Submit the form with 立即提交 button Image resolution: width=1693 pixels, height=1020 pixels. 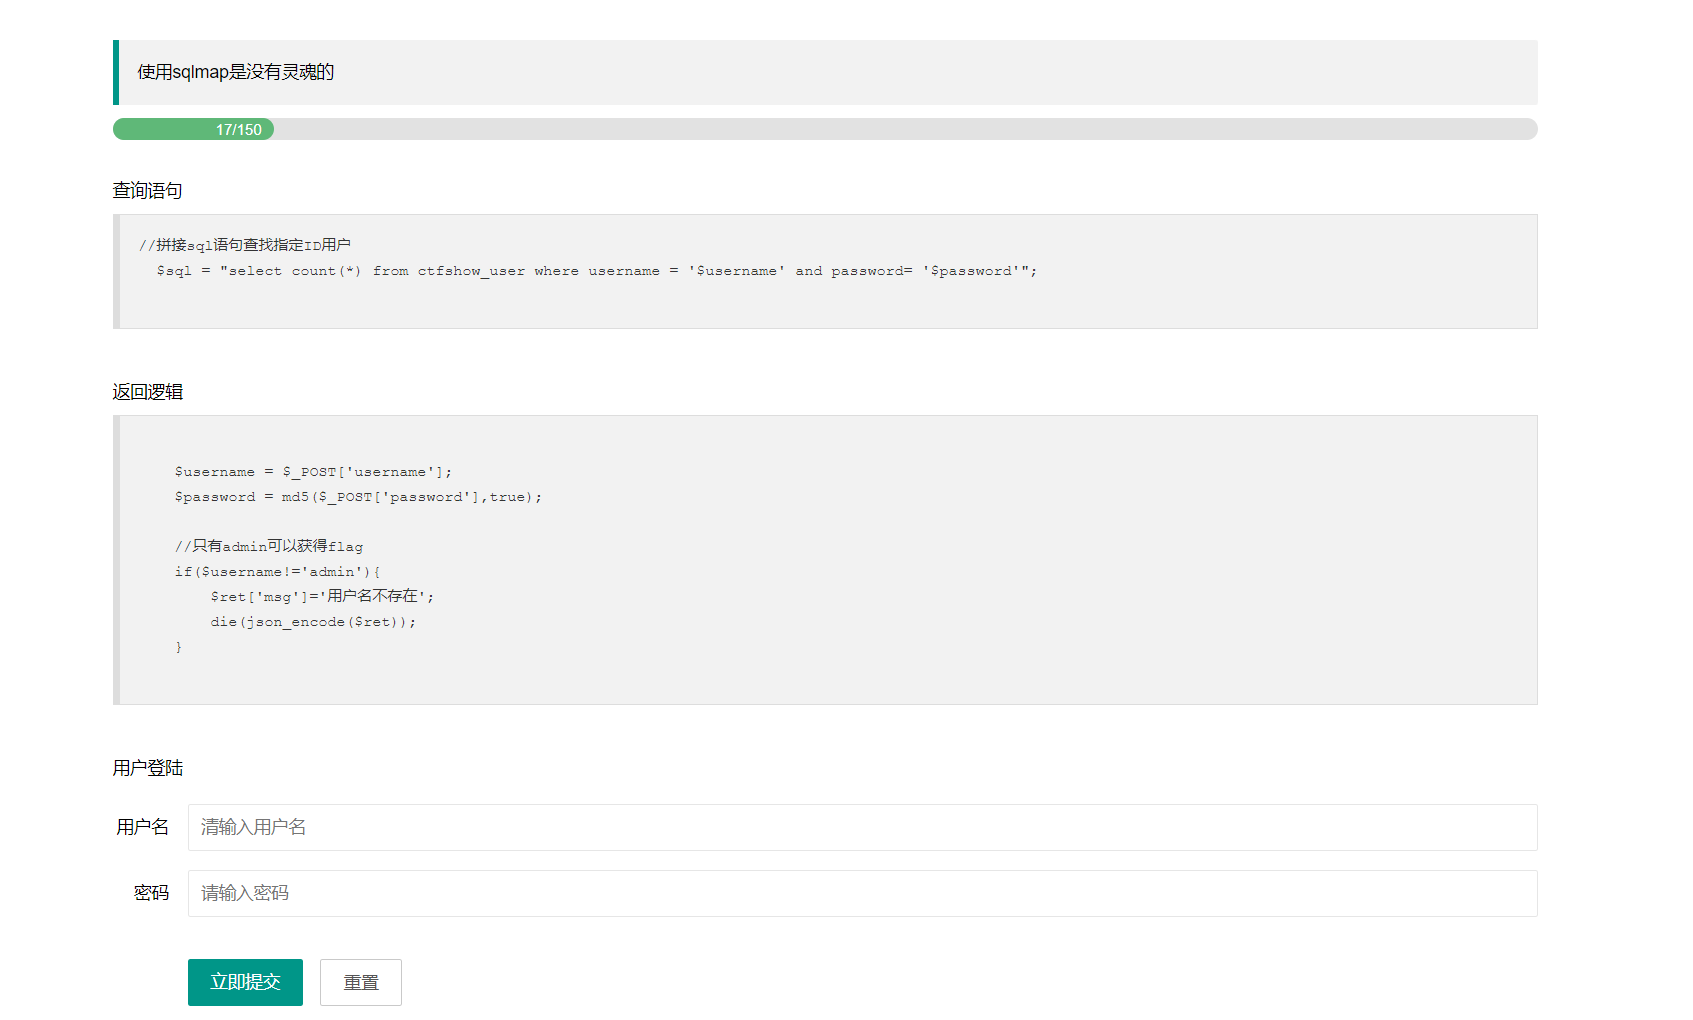click(245, 982)
